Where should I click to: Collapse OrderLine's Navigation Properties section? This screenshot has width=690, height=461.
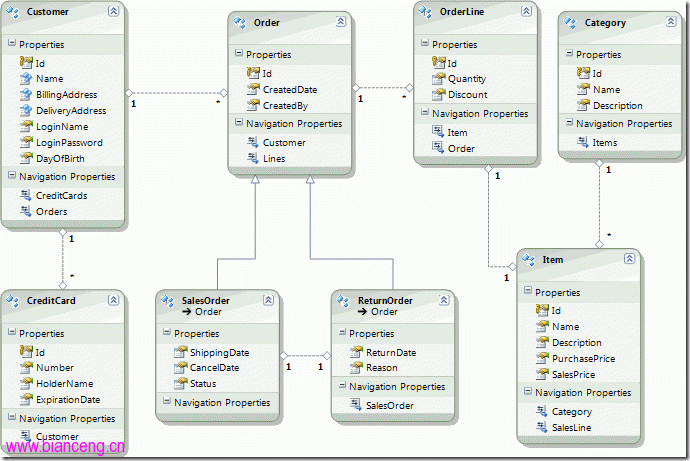(x=425, y=112)
